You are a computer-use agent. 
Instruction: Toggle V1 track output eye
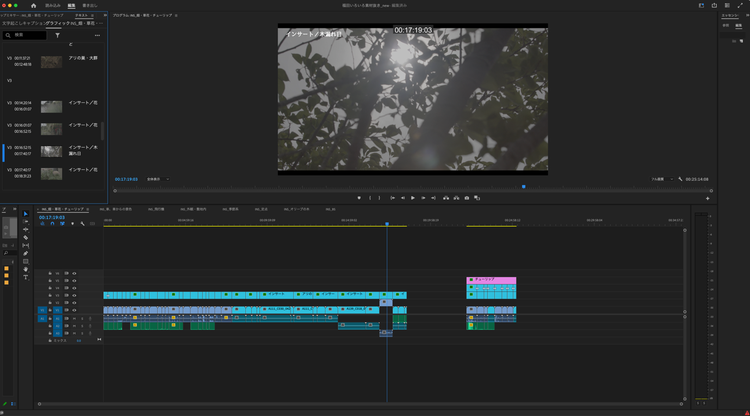tap(74, 310)
